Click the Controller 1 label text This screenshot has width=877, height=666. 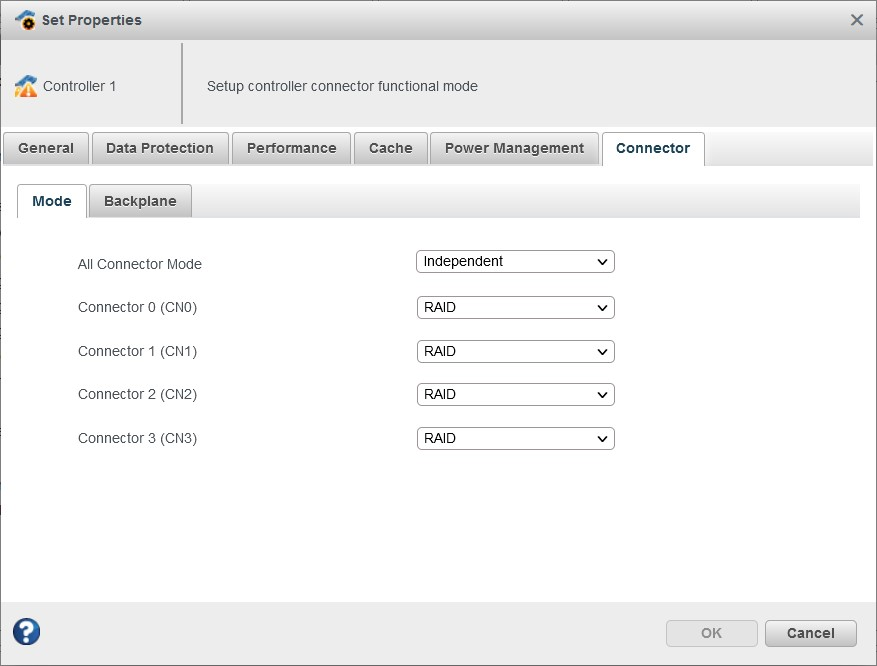pos(80,87)
